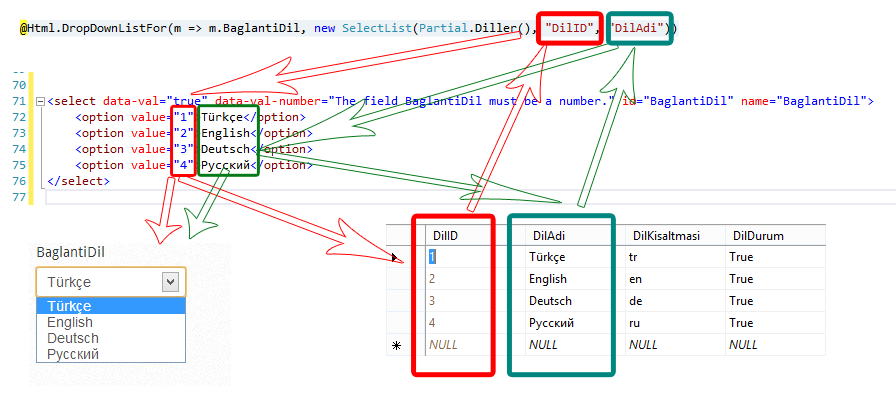Click Html.DropDownListFor in the Razor line
The height and width of the screenshot is (398, 896).
(97, 27)
